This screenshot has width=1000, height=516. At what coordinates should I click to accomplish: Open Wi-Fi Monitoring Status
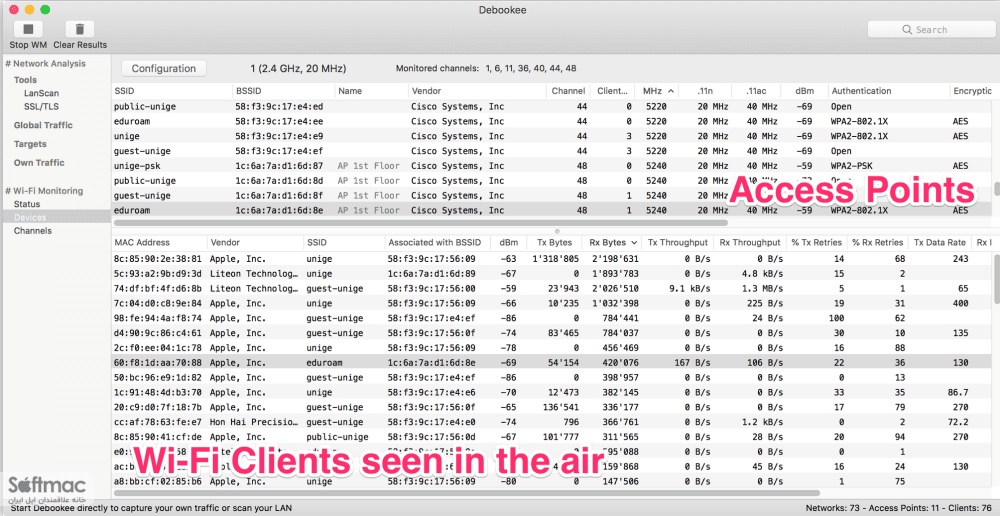[x=27, y=204]
